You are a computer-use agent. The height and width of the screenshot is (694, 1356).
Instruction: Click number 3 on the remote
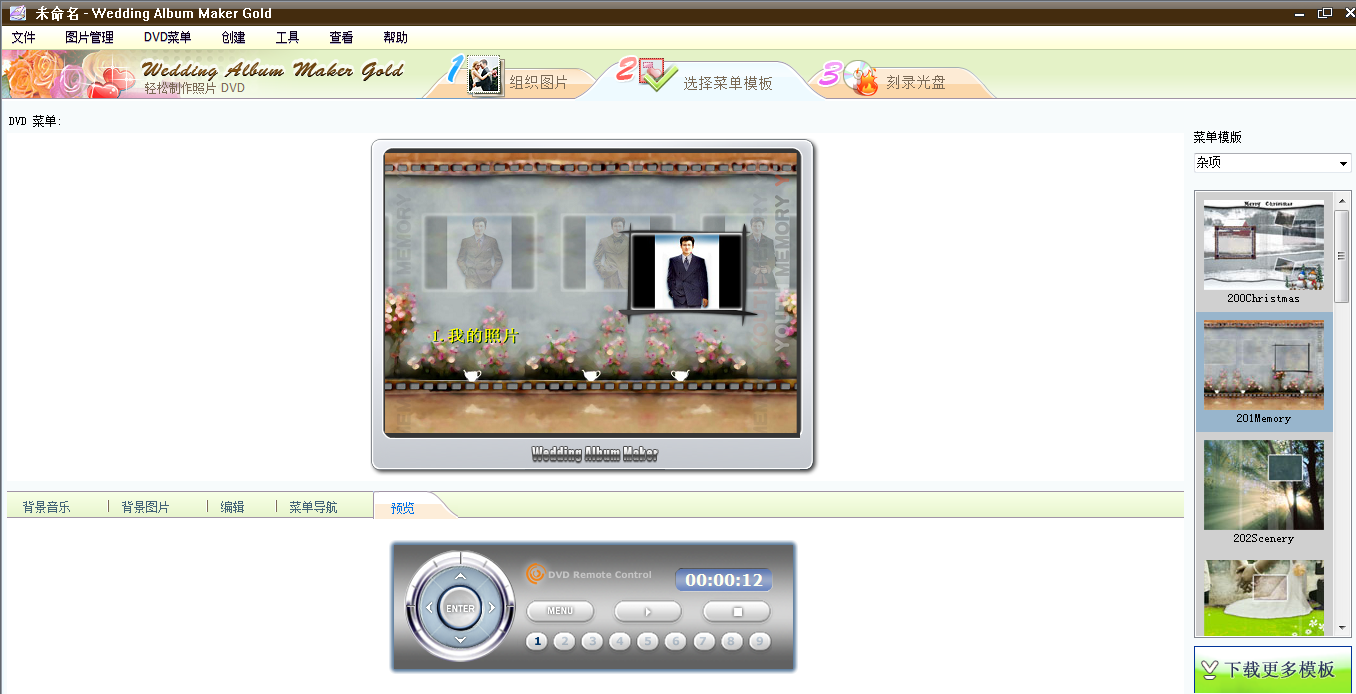[x=593, y=641]
